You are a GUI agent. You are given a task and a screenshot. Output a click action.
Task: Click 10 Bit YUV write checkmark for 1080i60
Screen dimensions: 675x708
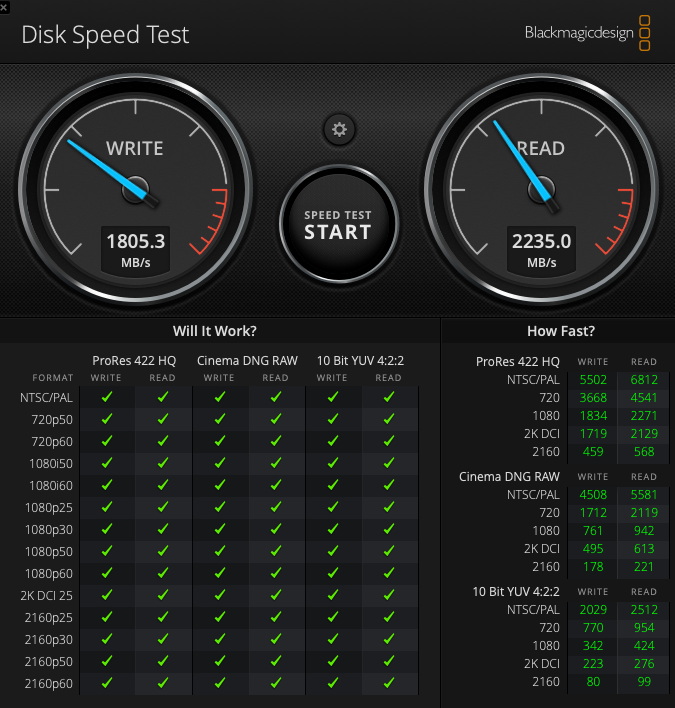point(333,485)
